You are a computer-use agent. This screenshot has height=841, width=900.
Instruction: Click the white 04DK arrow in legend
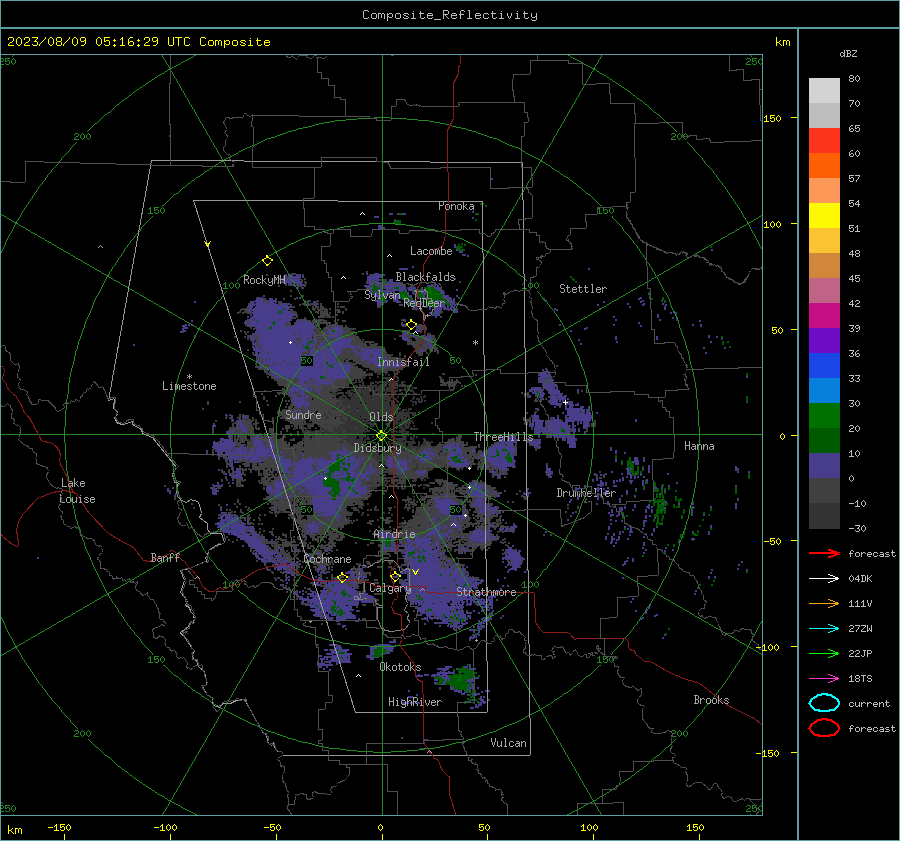coord(824,578)
